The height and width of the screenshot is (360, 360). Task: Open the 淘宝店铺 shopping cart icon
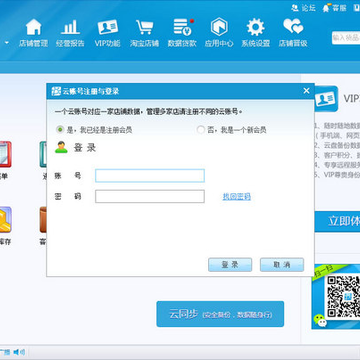(144, 33)
